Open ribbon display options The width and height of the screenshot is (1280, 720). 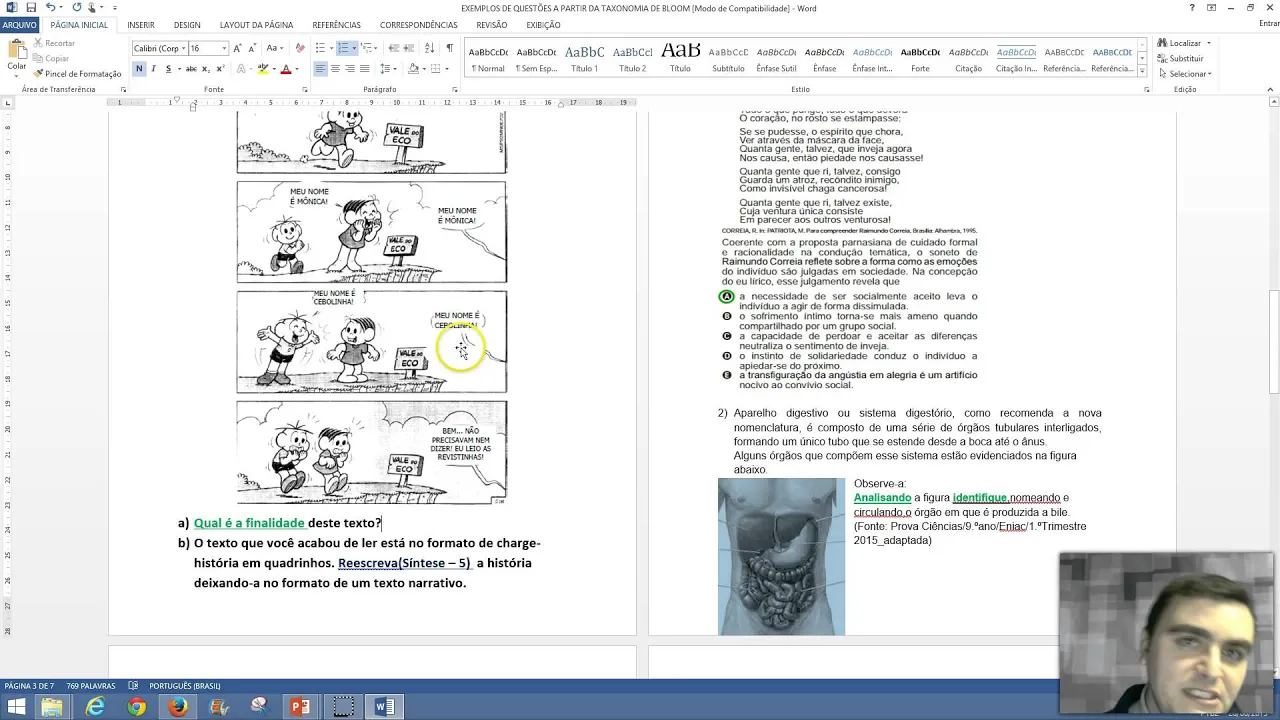[1212, 8]
